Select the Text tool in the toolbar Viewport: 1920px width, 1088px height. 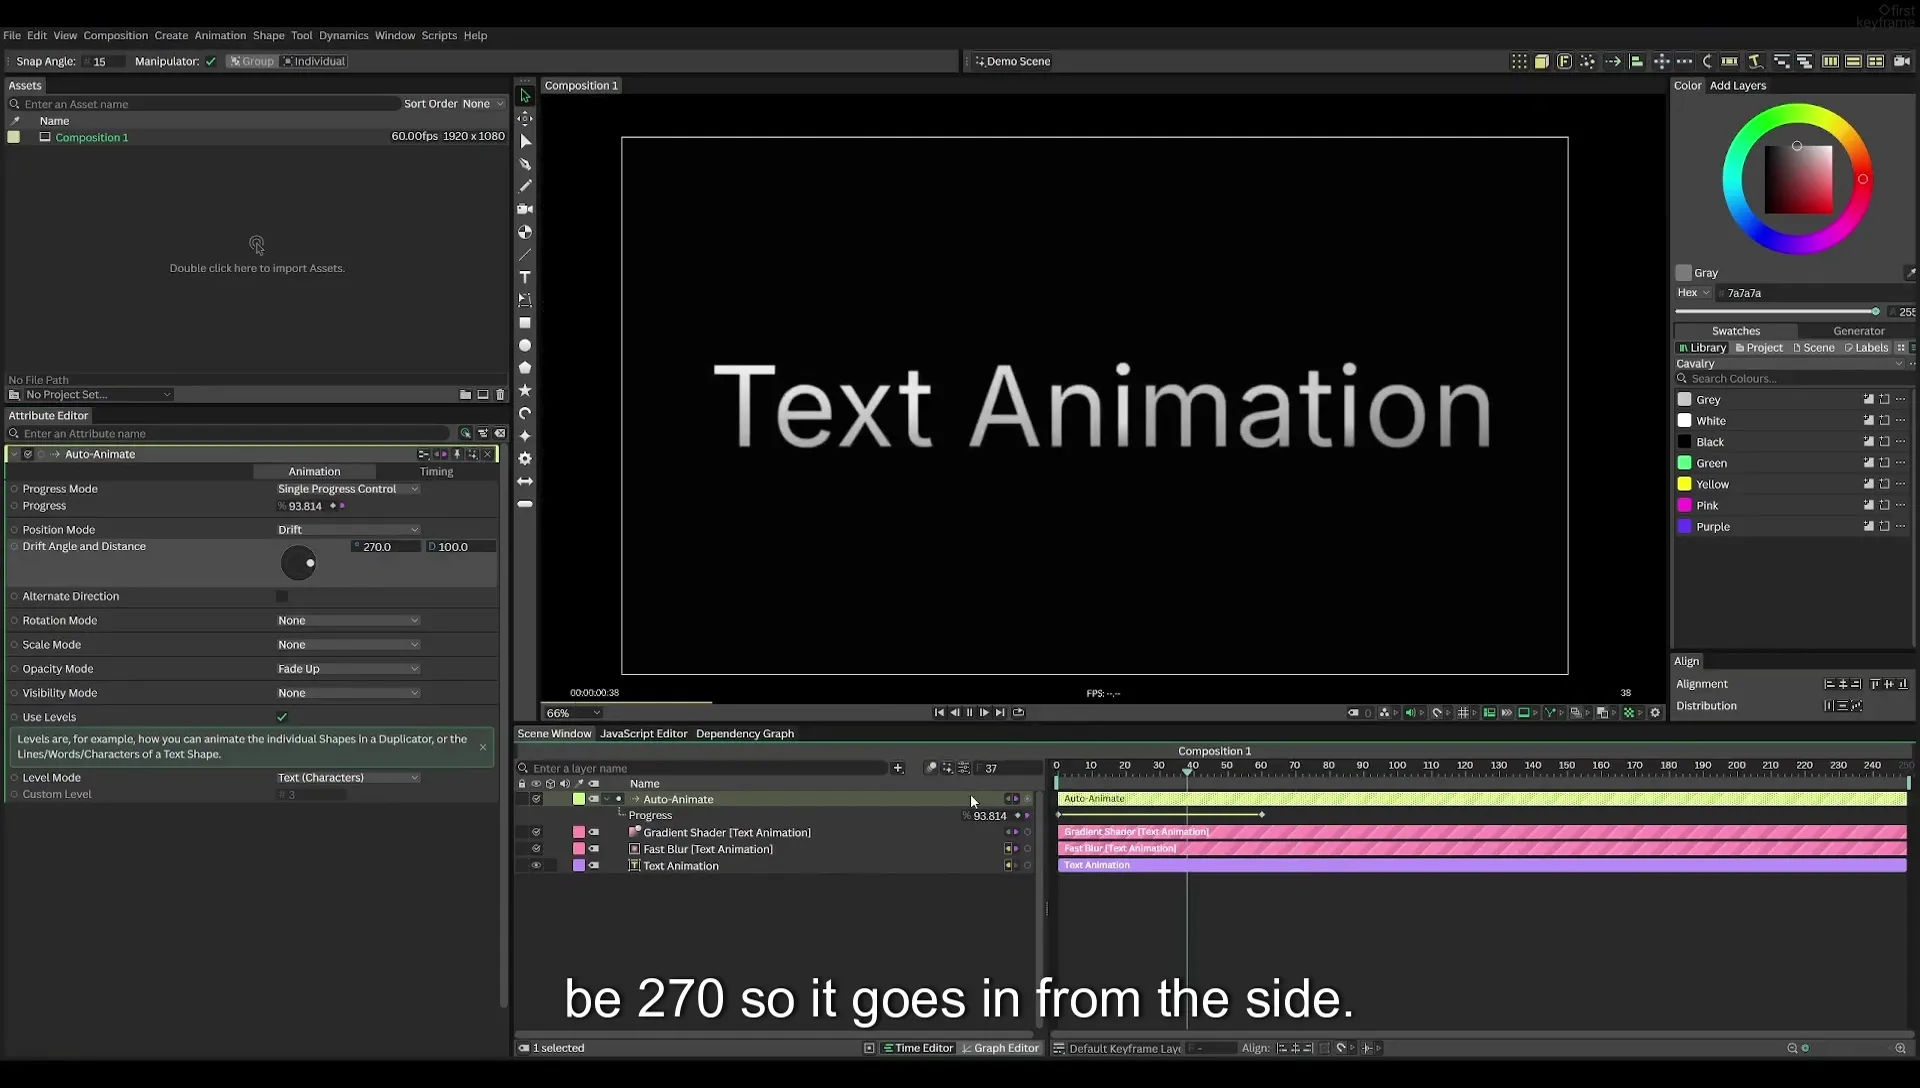(525, 277)
